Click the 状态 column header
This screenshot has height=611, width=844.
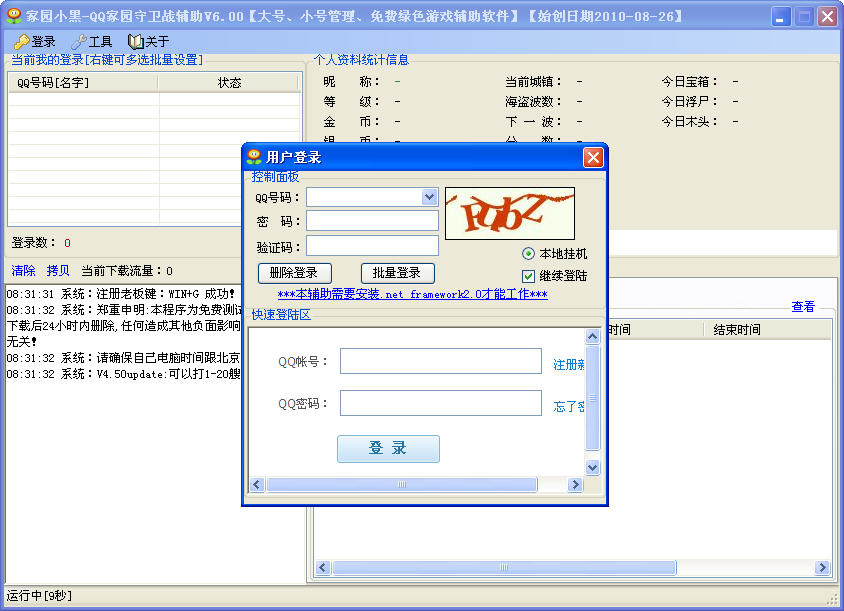[x=228, y=82]
